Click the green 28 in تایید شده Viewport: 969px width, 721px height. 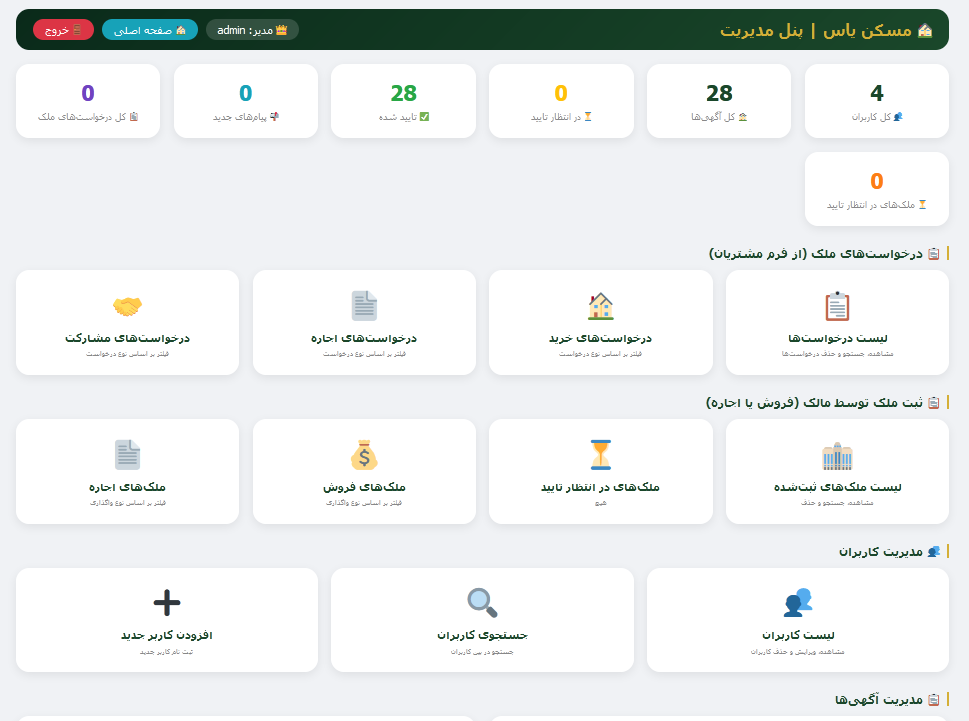pyautogui.click(x=404, y=93)
